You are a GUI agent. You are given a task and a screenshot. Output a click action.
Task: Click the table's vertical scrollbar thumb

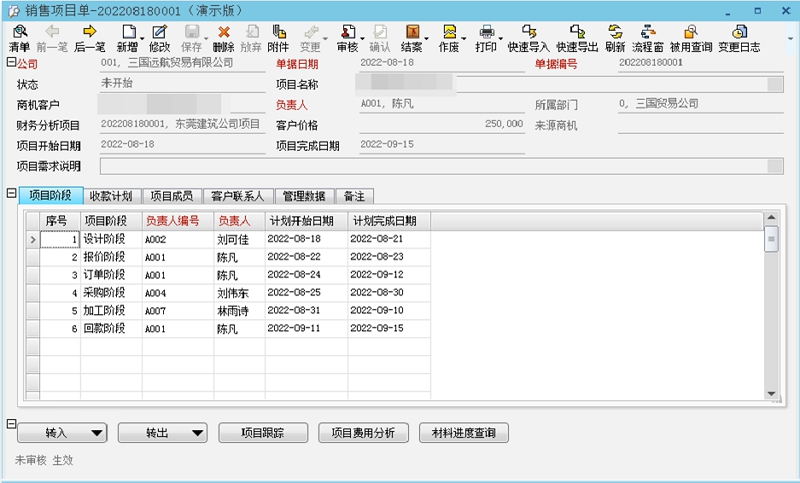pos(771,240)
